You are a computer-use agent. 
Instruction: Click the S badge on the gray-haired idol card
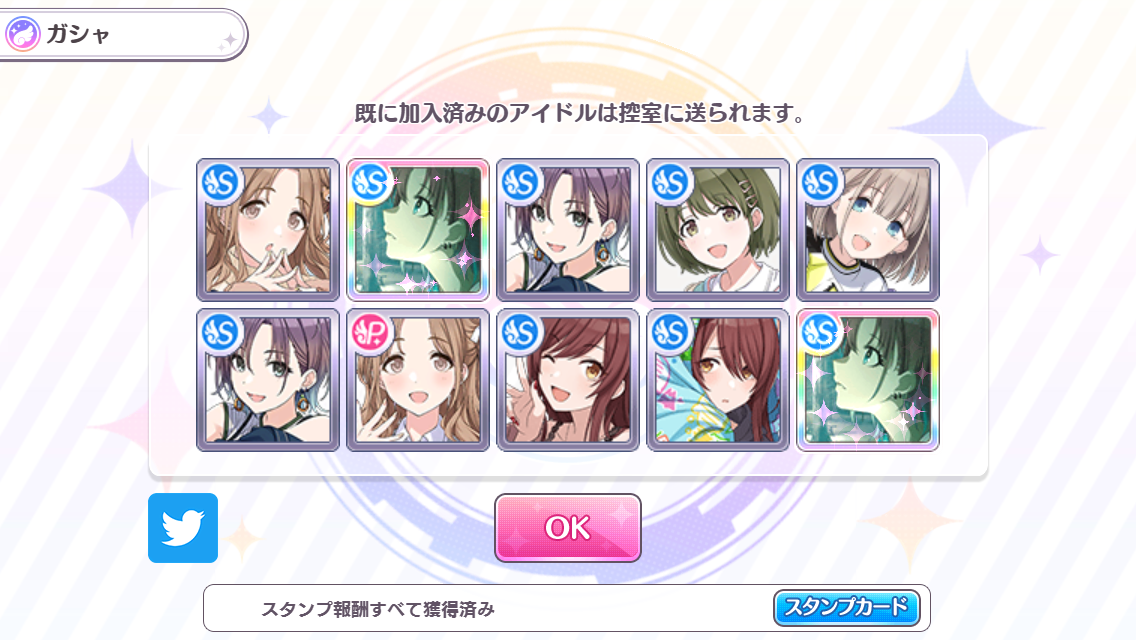820,183
